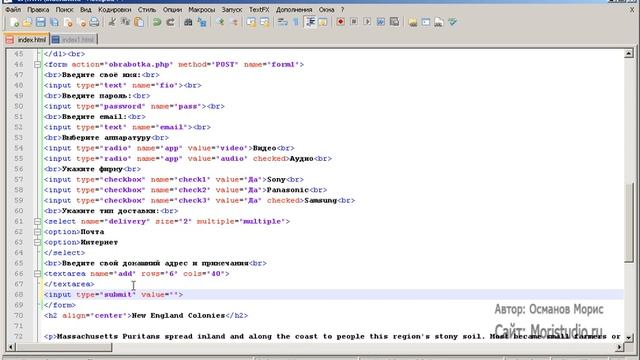Collapse the option fold marker at line 62
The image size is (640, 360).
click(37, 232)
